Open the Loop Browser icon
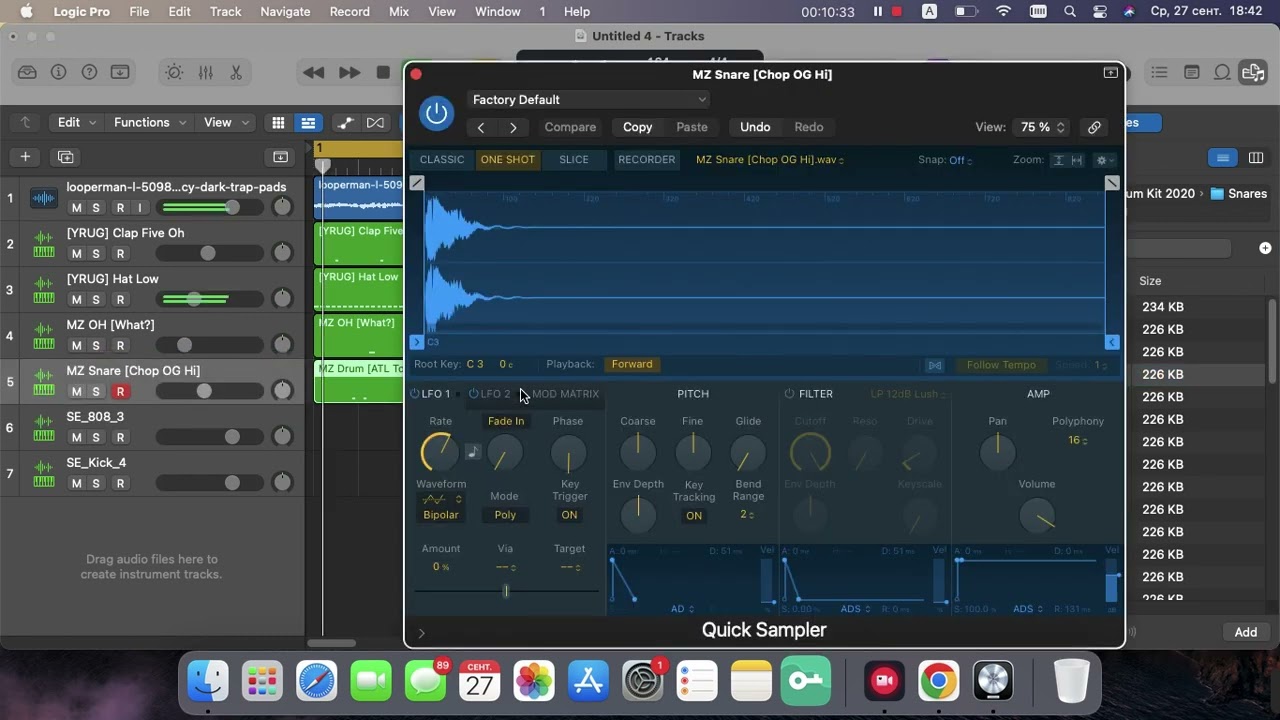Image resolution: width=1280 pixels, height=720 pixels. tap(1222, 72)
